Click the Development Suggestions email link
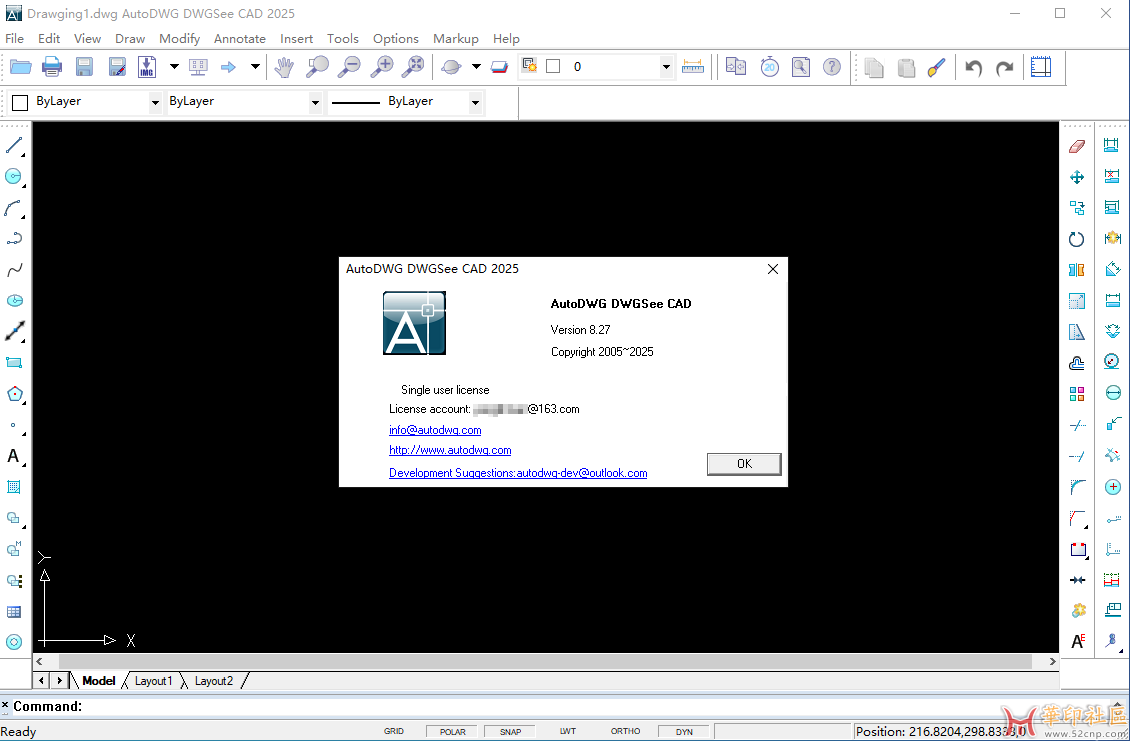Viewport: 1130px width, 741px height. (518, 473)
